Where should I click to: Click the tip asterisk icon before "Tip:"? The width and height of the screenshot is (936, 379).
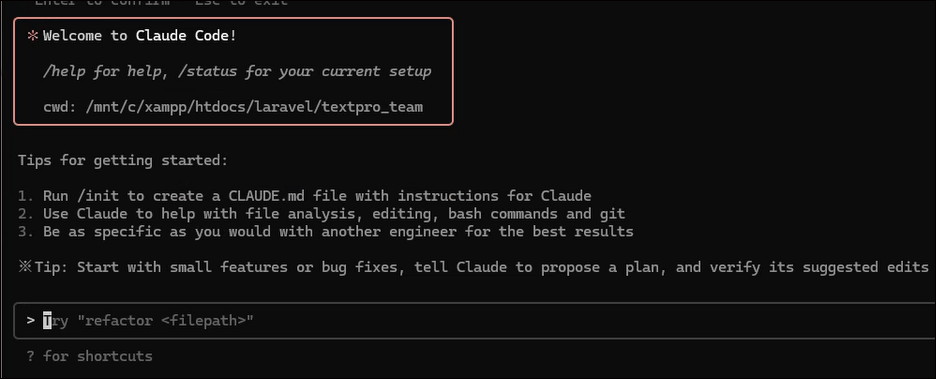(24, 267)
